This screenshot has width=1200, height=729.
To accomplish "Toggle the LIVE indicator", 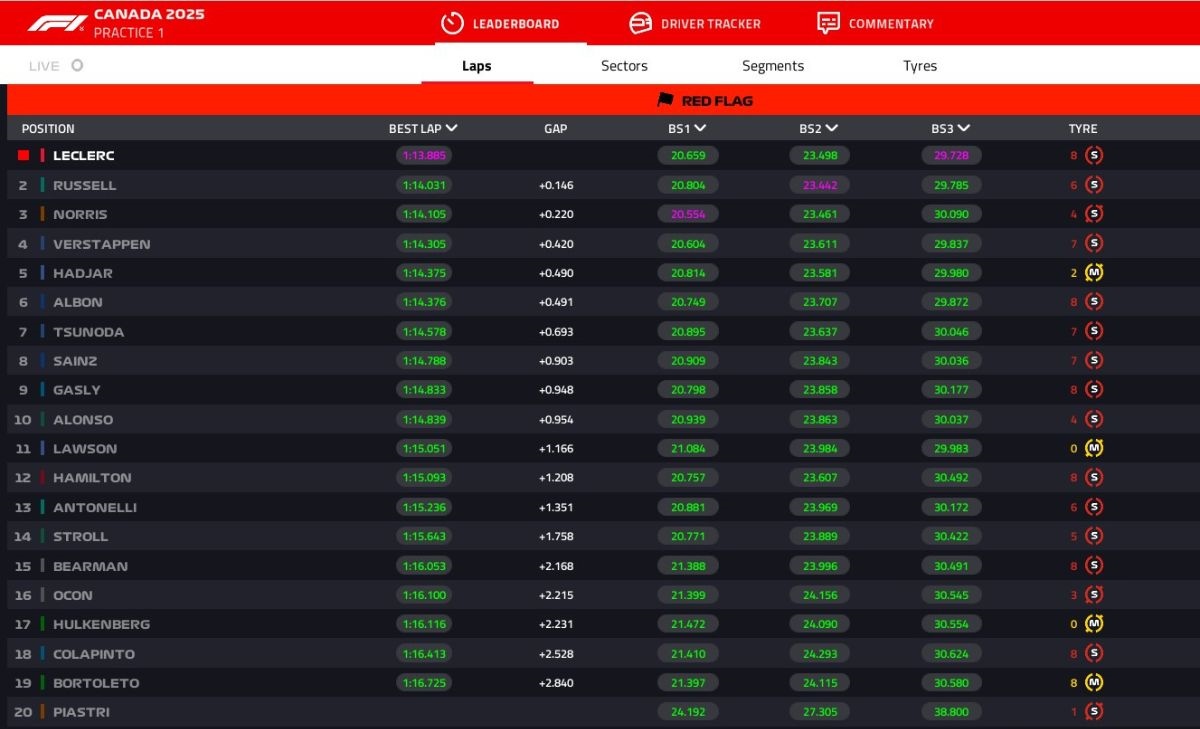I will (77, 66).
